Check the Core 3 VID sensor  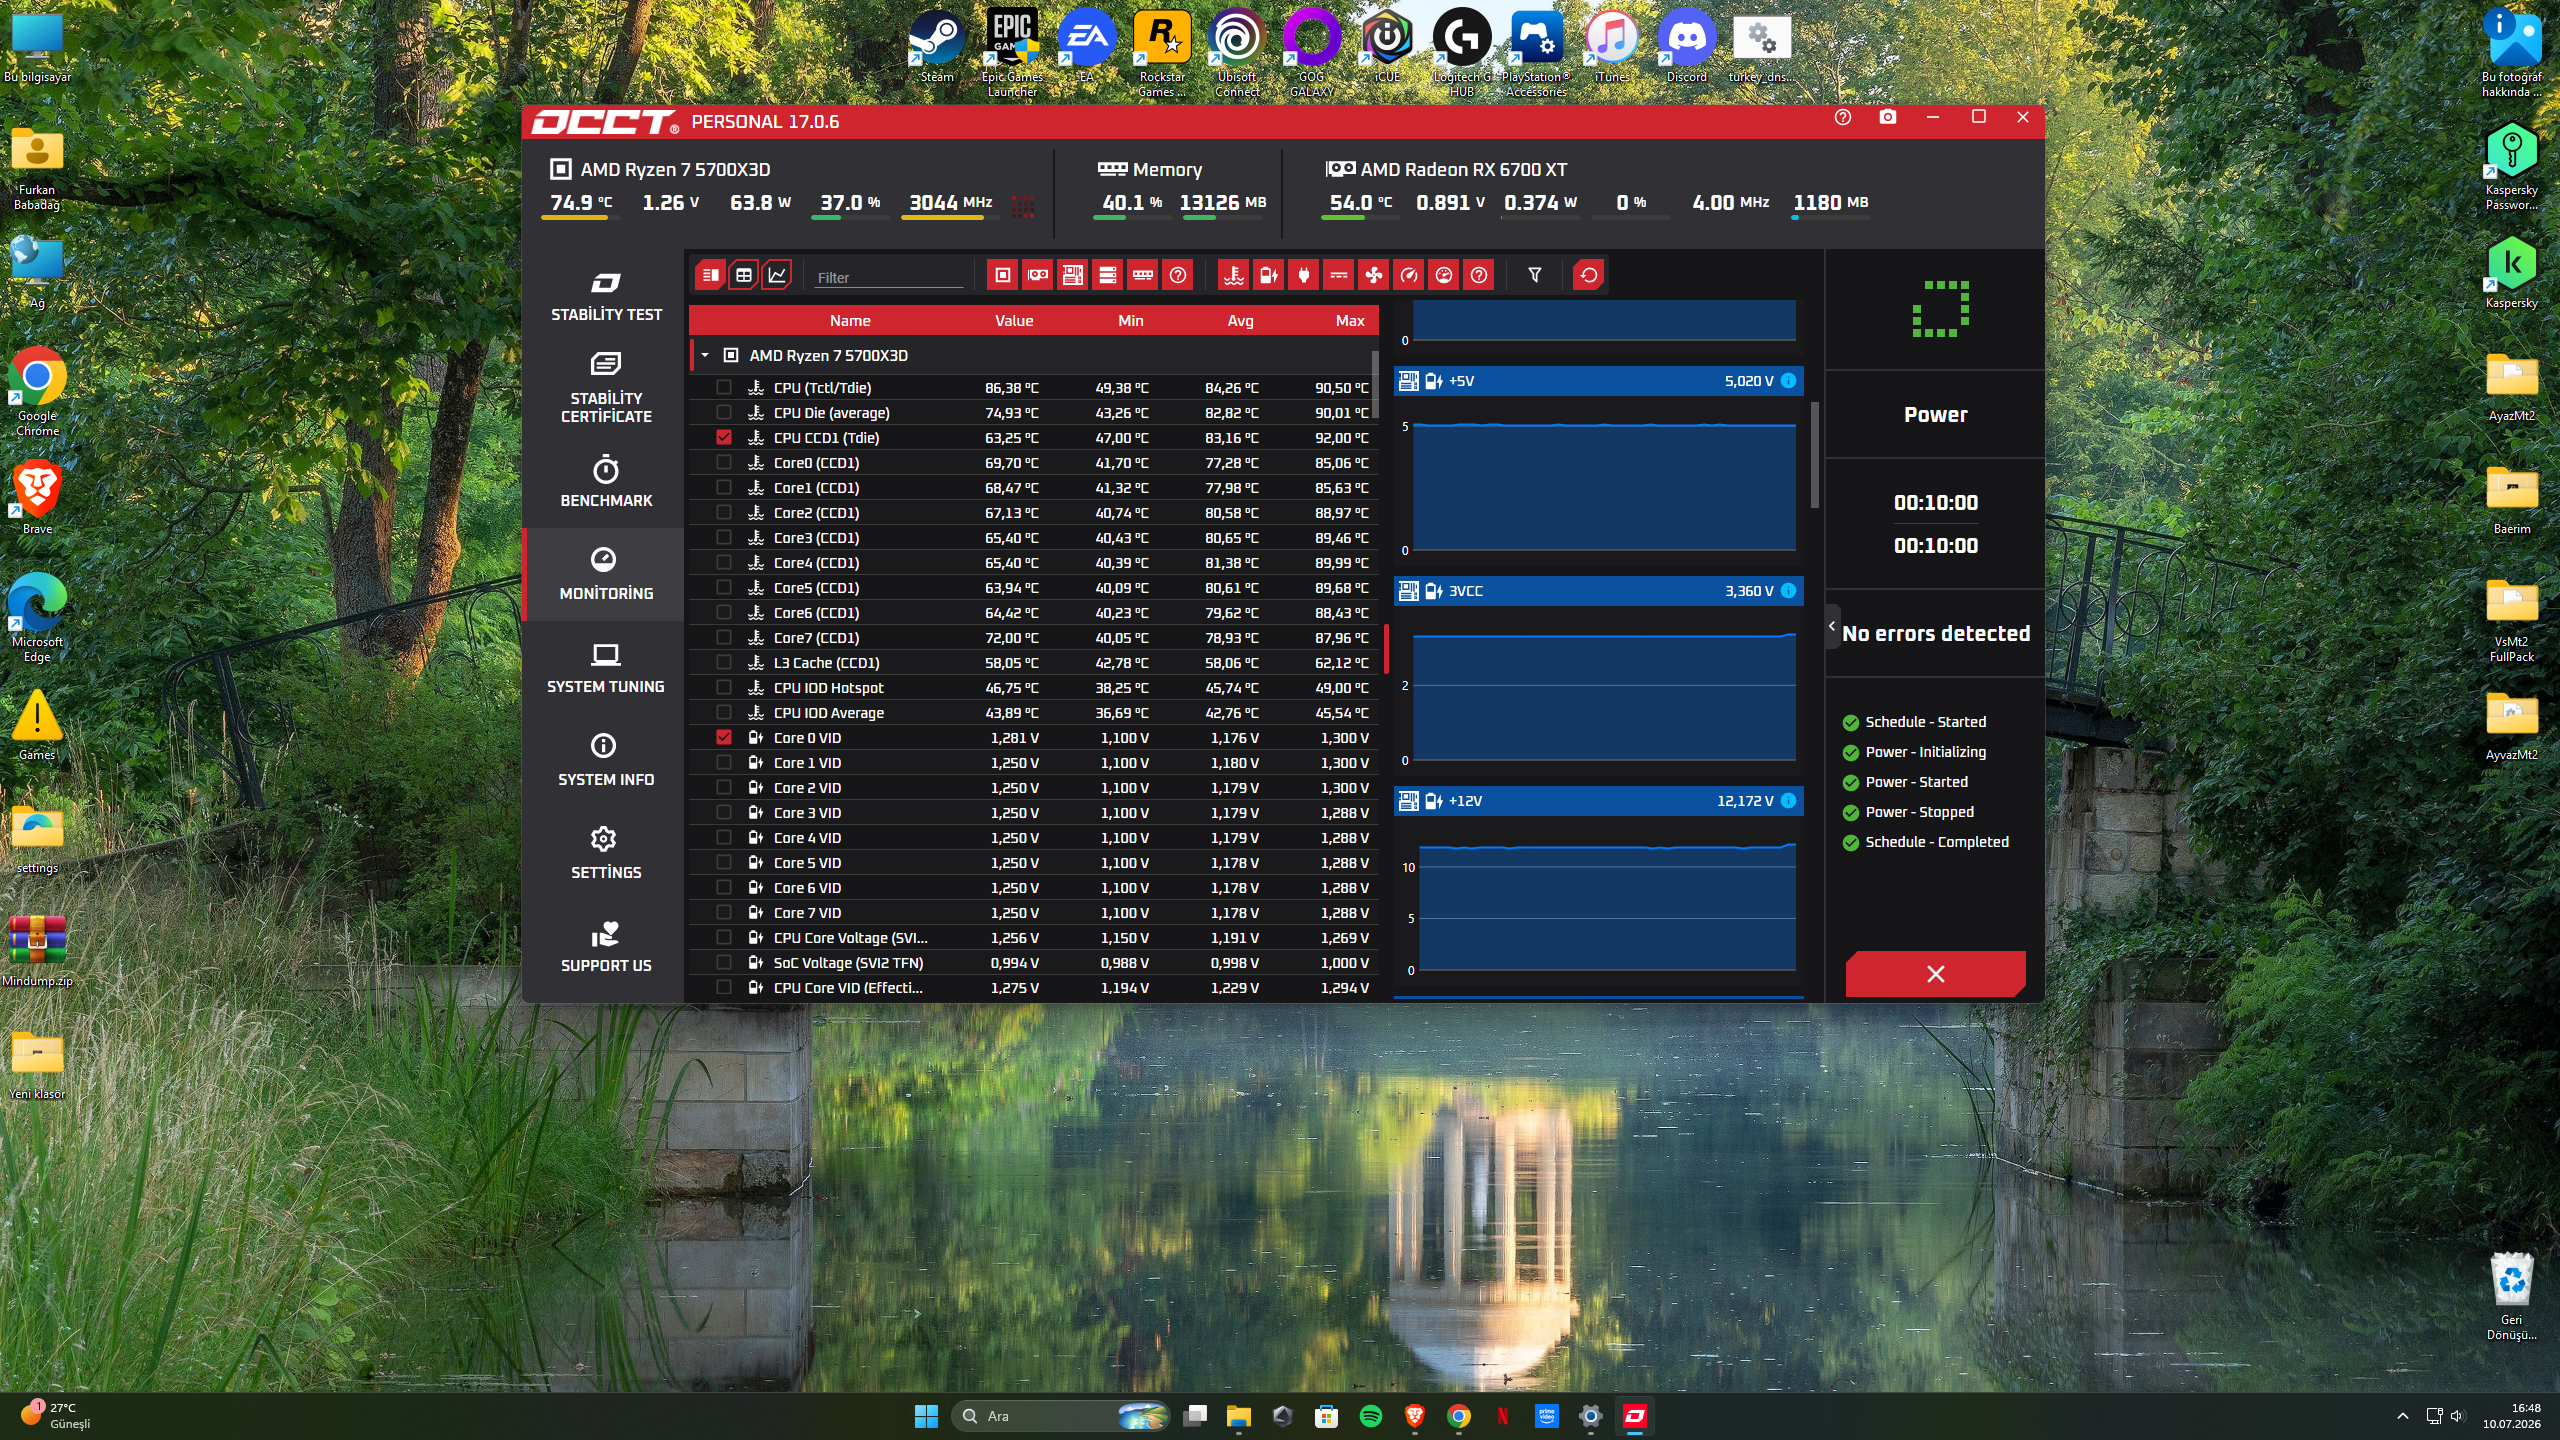tap(724, 813)
